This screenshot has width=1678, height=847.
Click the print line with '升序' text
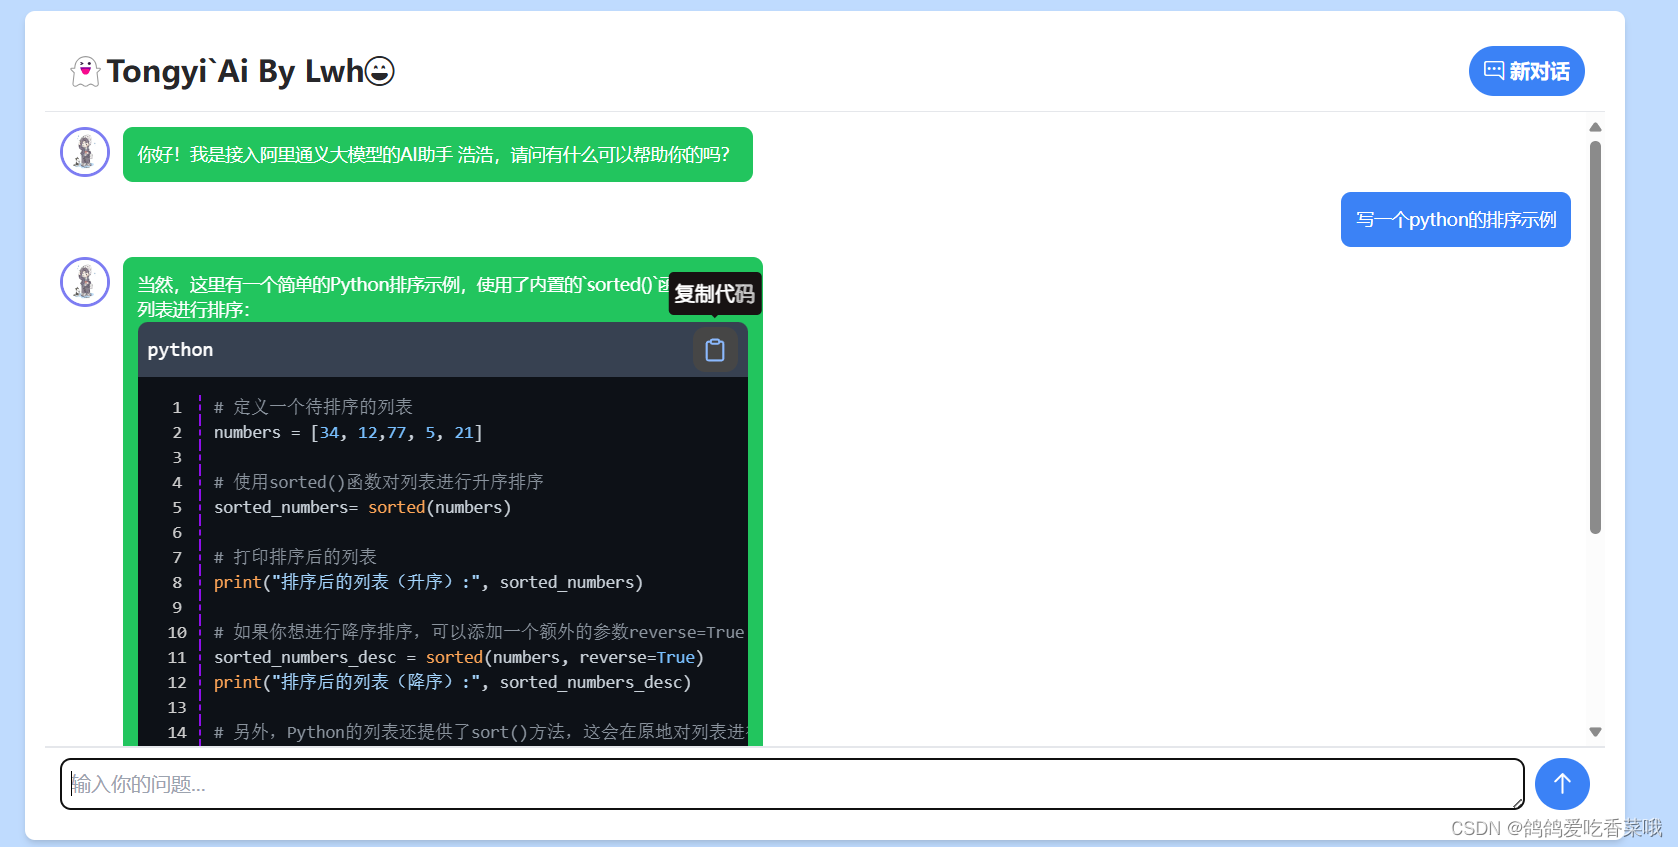(x=428, y=582)
